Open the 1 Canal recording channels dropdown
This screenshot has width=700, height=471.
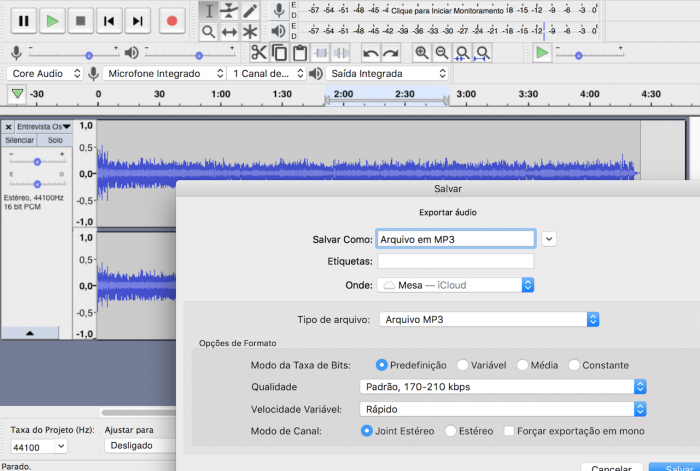point(267,74)
